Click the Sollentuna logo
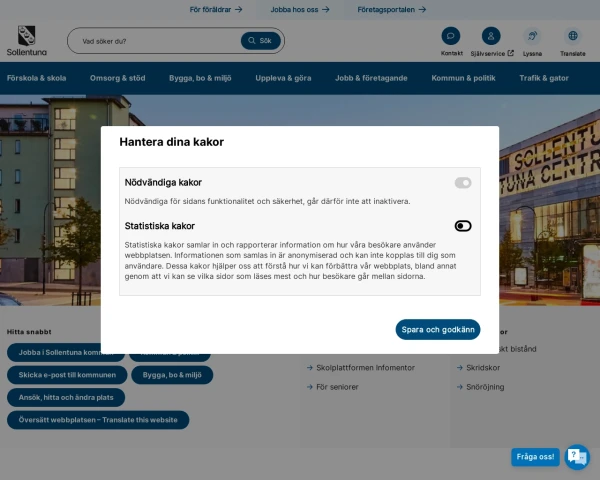This screenshot has height=480, width=600. coord(22,40)
